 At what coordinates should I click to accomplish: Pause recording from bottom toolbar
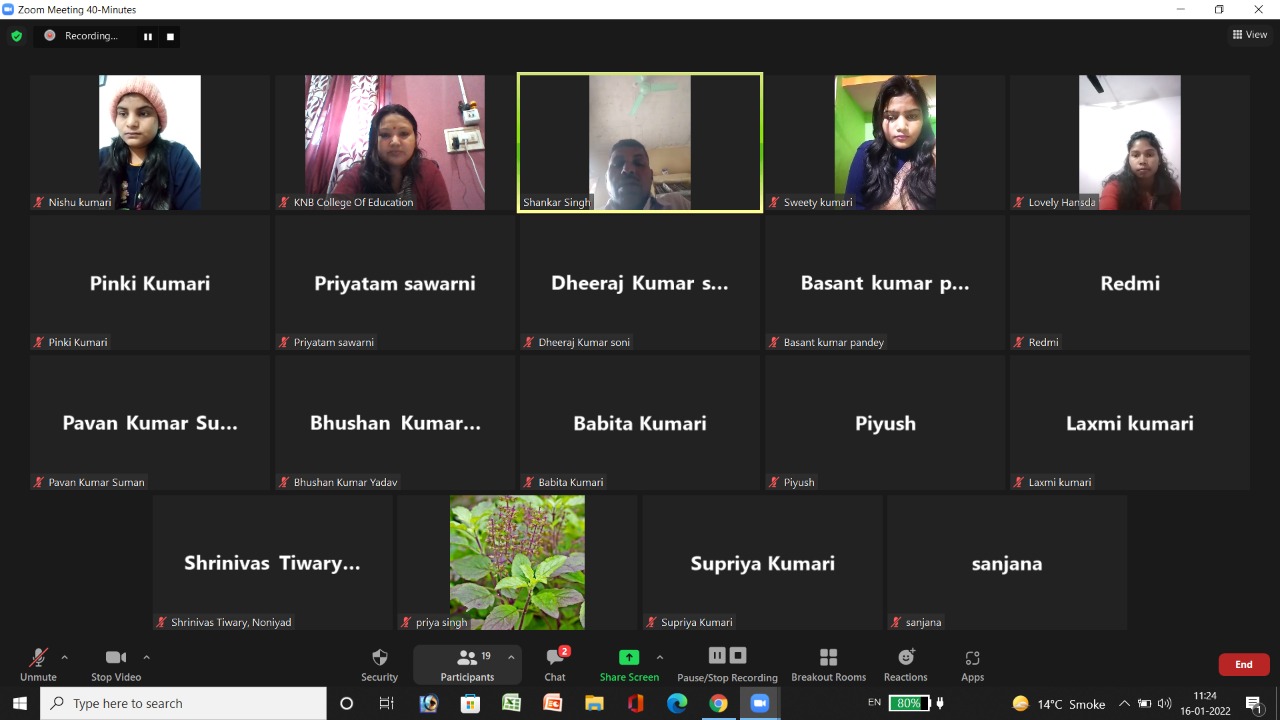717,655
